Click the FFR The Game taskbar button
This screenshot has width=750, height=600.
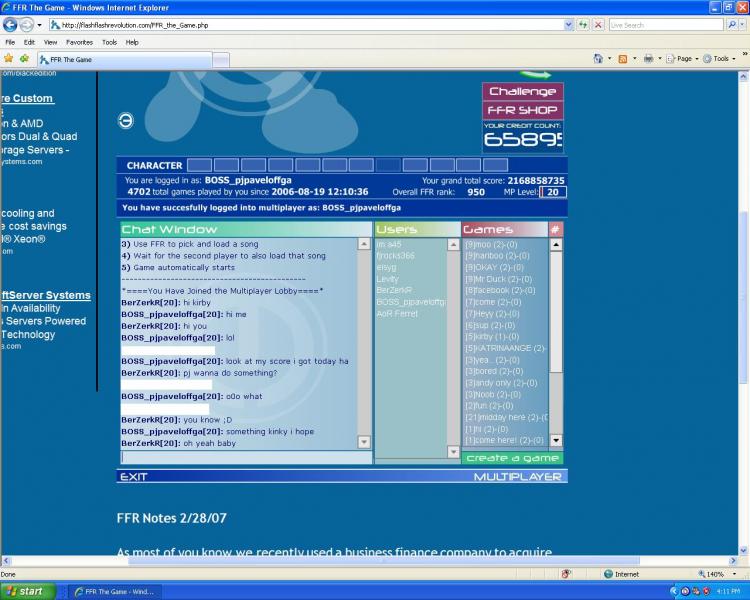113,591
